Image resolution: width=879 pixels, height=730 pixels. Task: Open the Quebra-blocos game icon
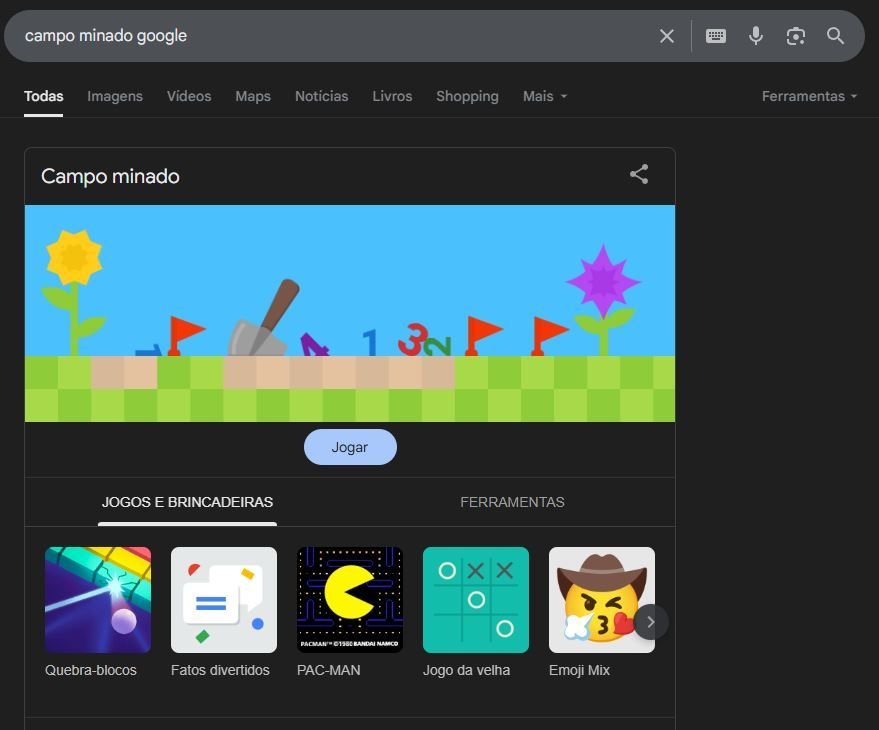[x=98, y=600]
